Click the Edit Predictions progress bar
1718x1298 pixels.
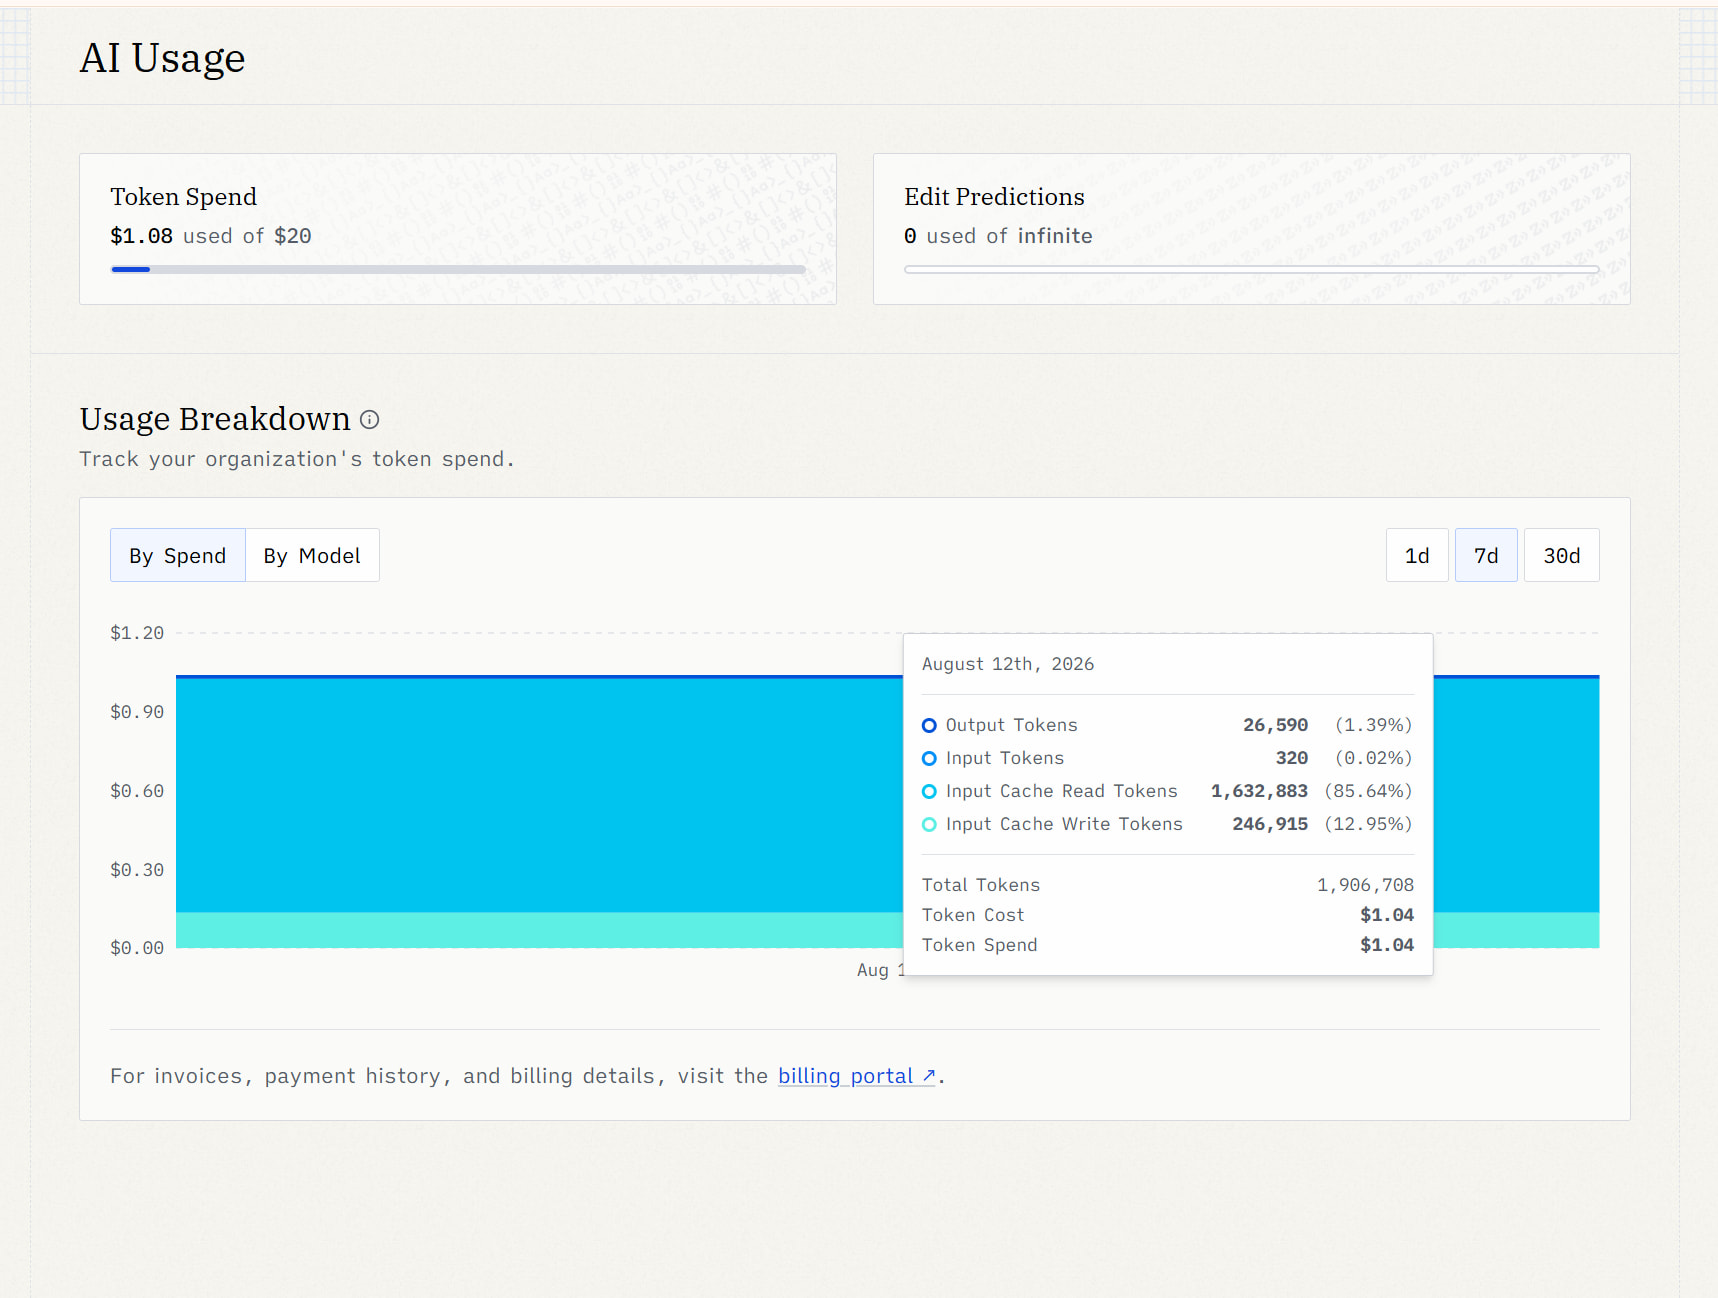[1251, 269]
